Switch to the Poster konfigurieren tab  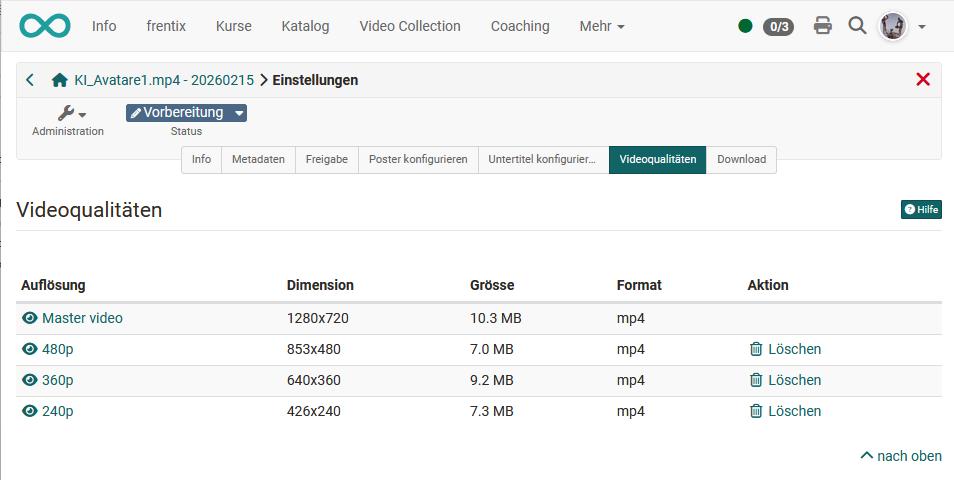(x=418, y=160)
